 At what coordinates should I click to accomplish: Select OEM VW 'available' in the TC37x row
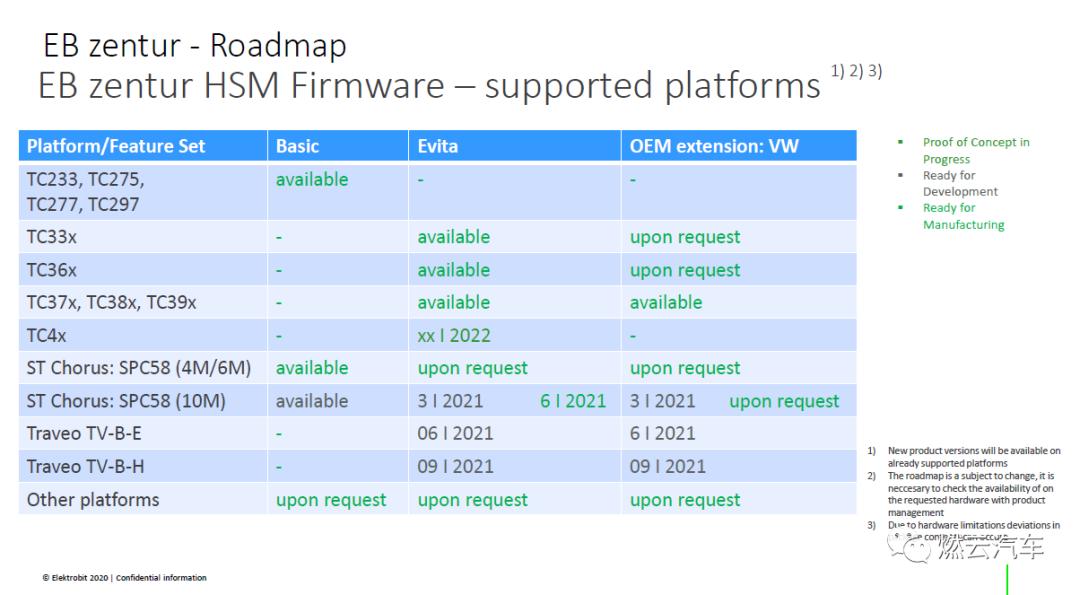(x=666, y=302)
